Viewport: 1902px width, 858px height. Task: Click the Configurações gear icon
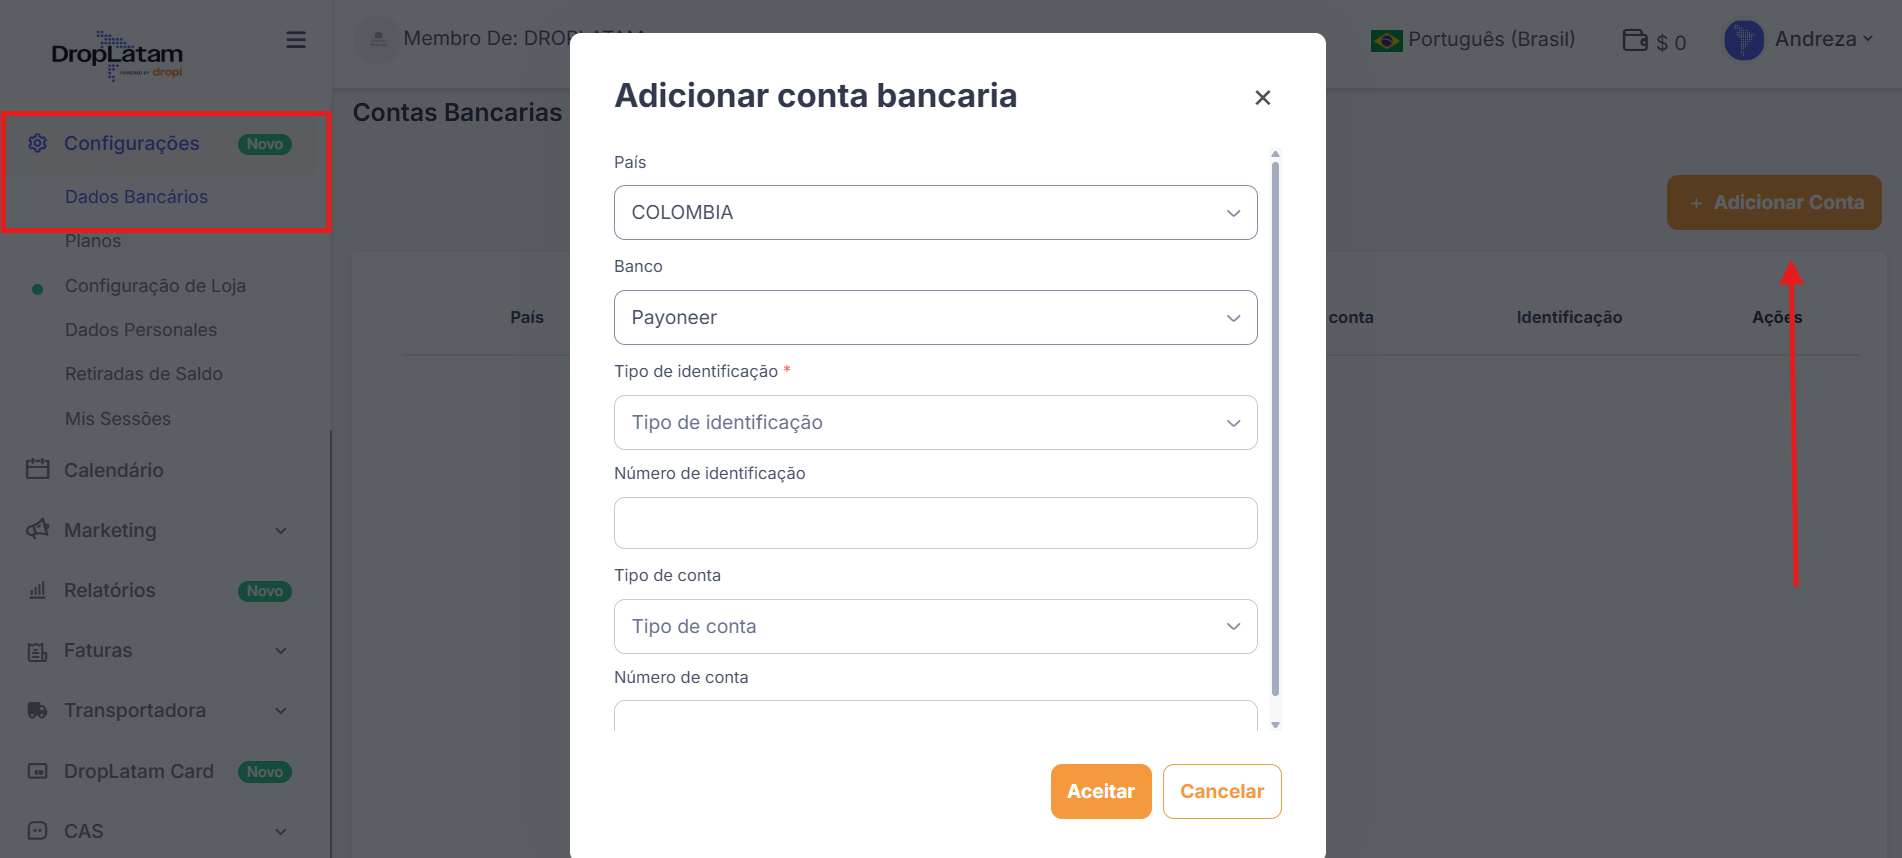(38, 143)
